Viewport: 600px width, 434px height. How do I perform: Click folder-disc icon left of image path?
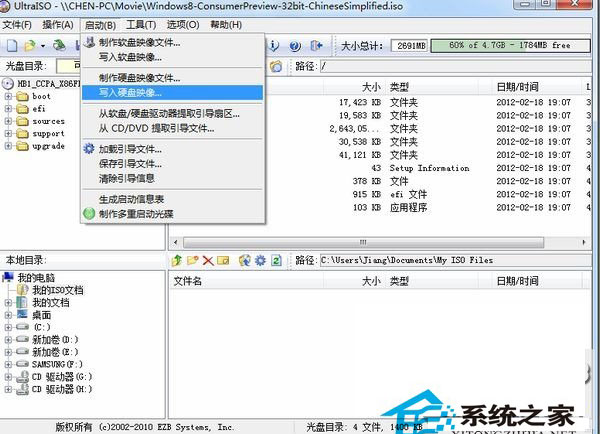(x=276, y=66)
